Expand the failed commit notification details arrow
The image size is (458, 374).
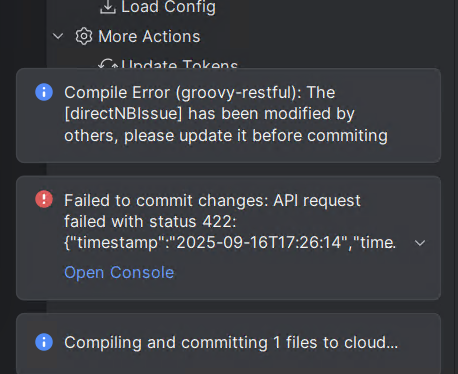(420, 243)
